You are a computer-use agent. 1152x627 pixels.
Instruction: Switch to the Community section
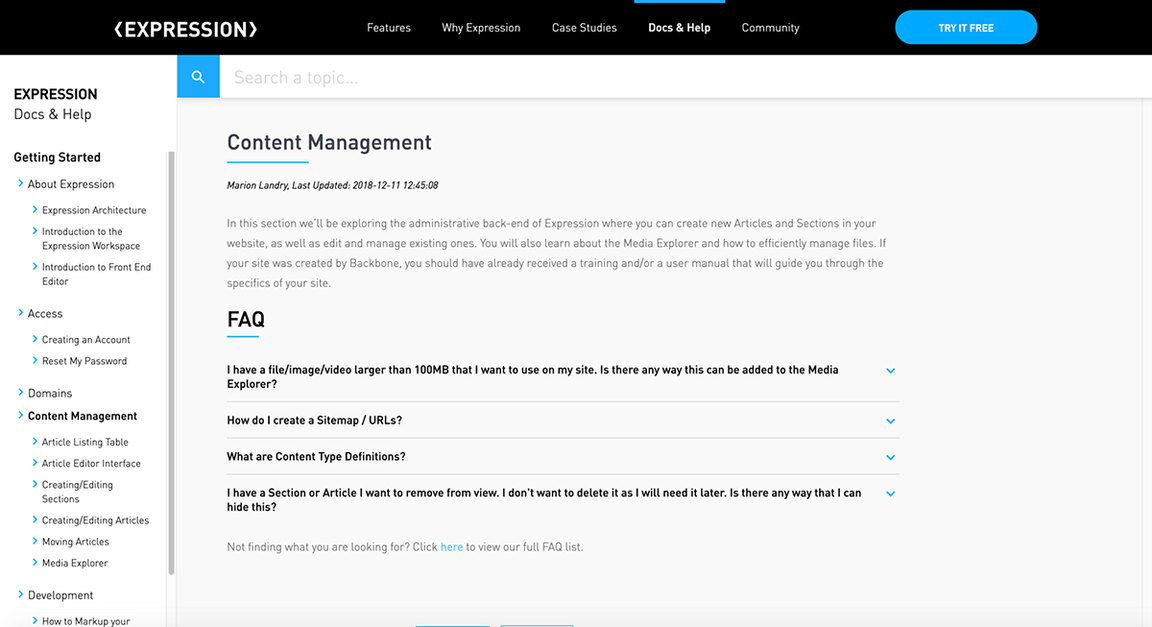[x=770, y=27]
